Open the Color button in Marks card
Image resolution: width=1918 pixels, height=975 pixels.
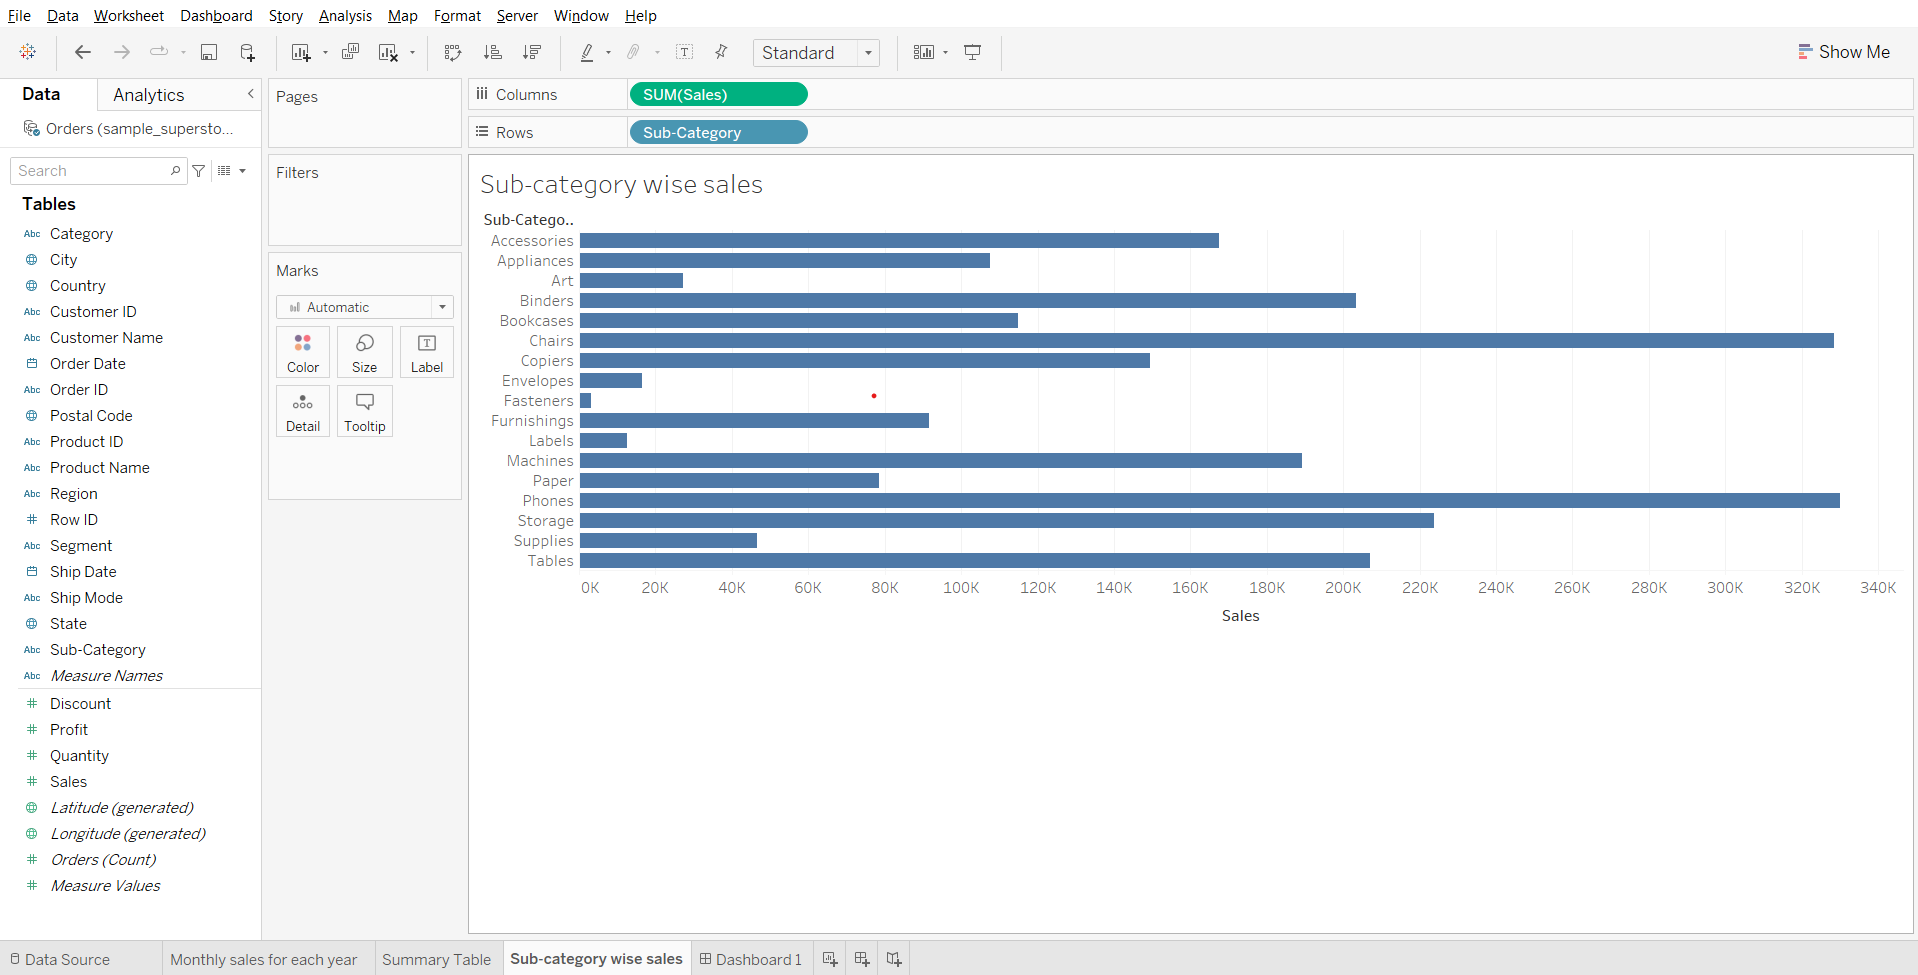tap(303, 352)
